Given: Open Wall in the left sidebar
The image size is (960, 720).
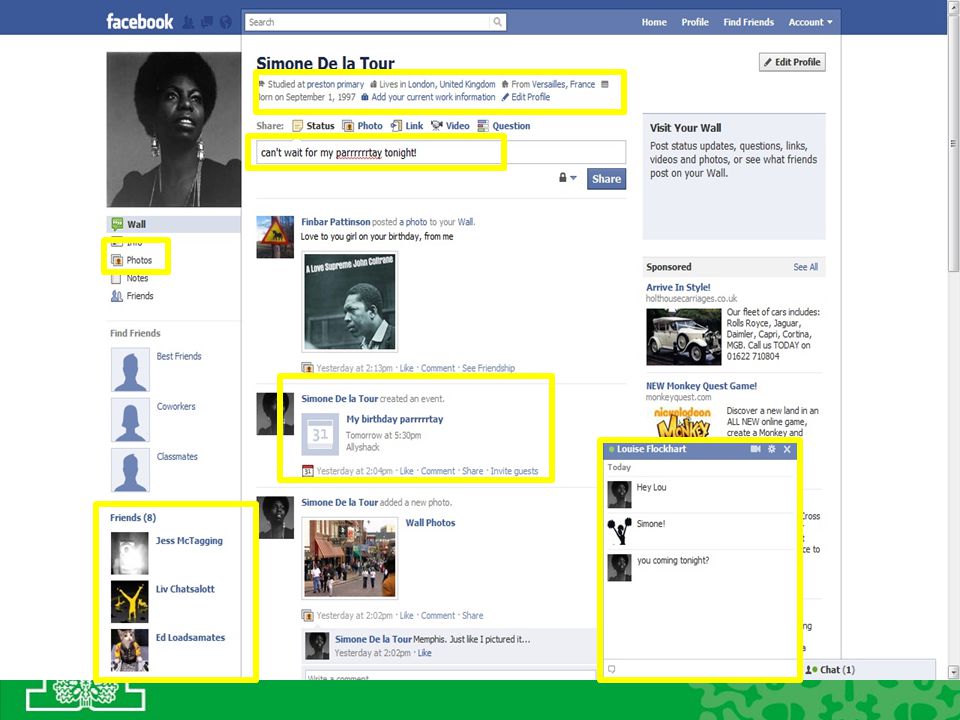Looking at the screenshot, I should (174, 224).
